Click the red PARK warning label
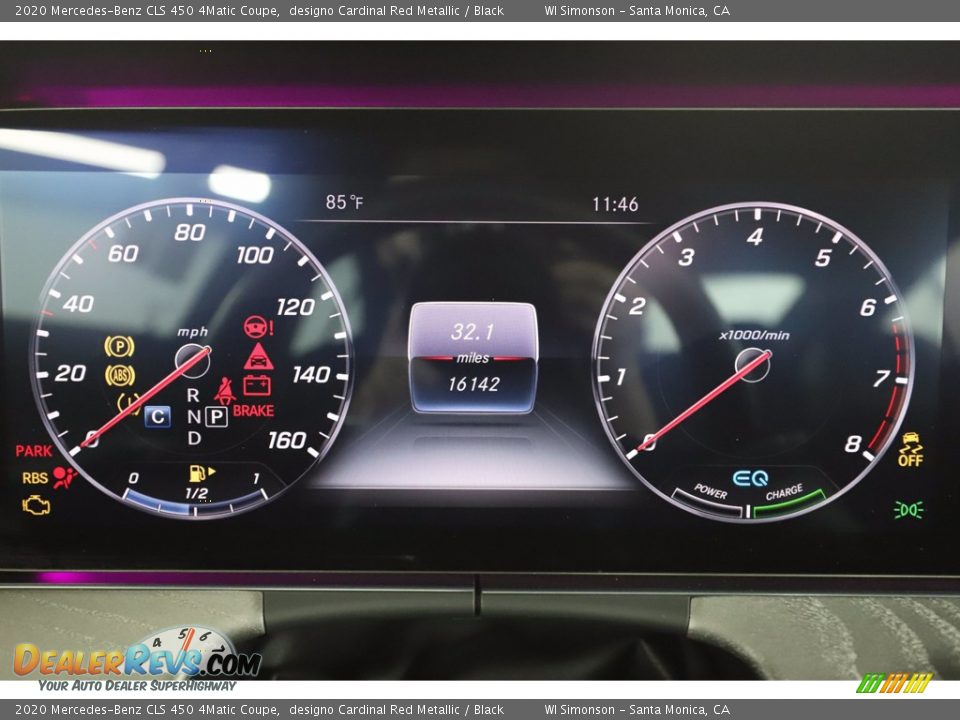 click(34, 451)
